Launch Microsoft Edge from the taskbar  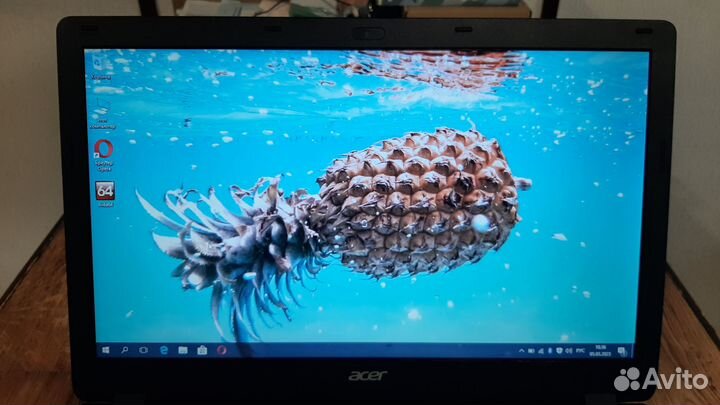163,350
